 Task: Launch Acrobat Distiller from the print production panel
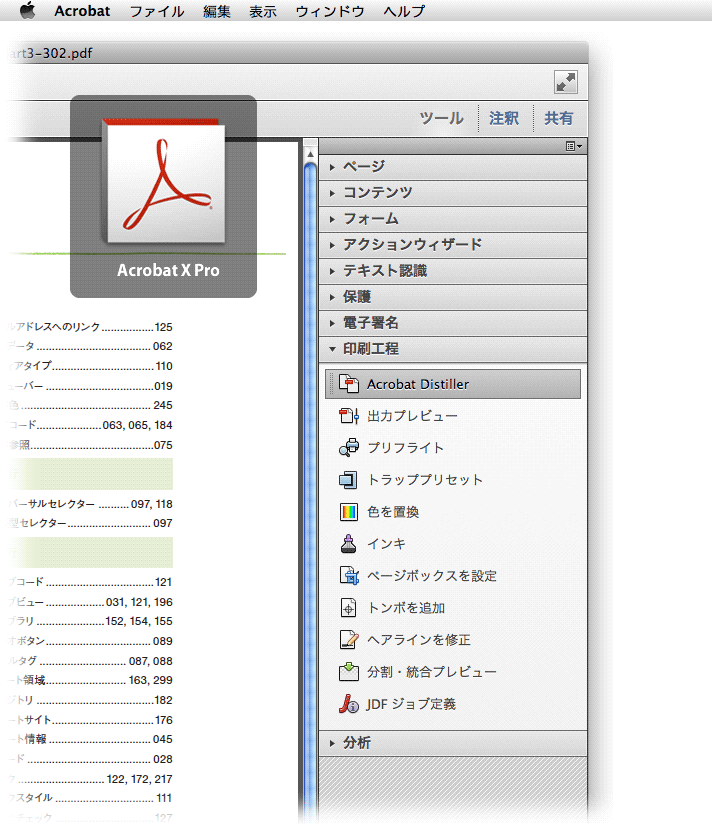point(452,384)
